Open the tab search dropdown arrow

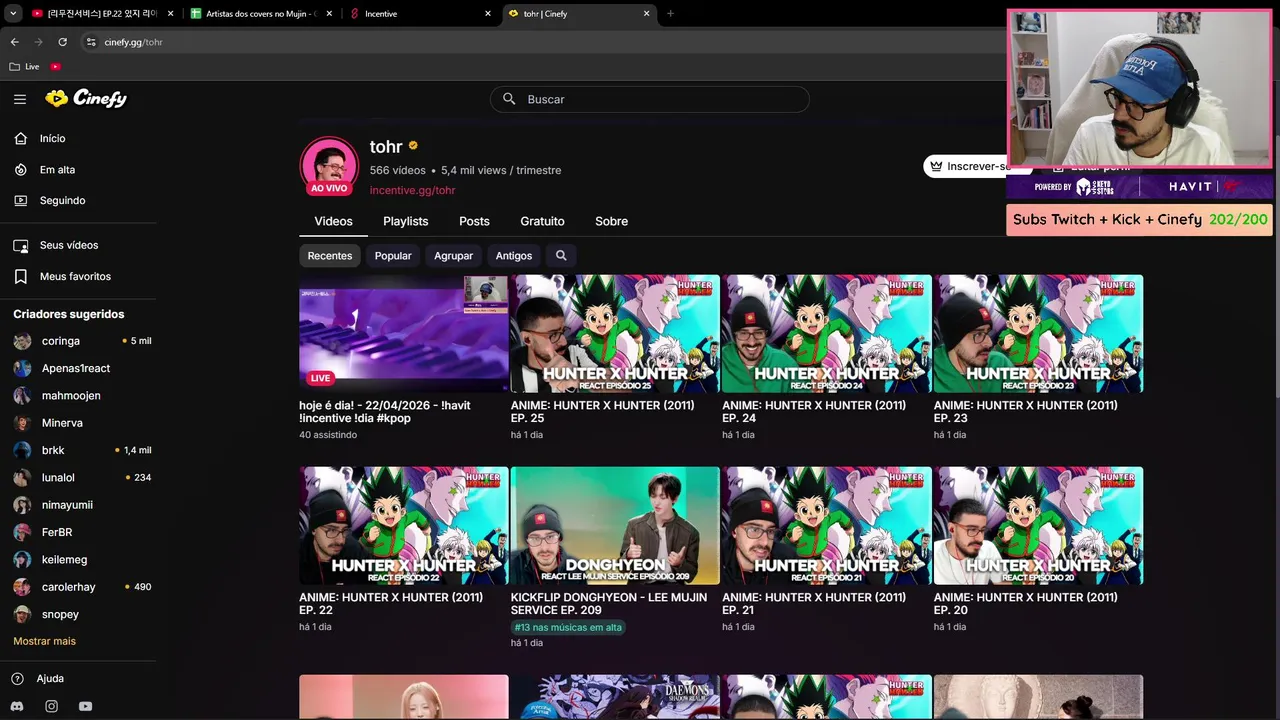coord(13,14)
